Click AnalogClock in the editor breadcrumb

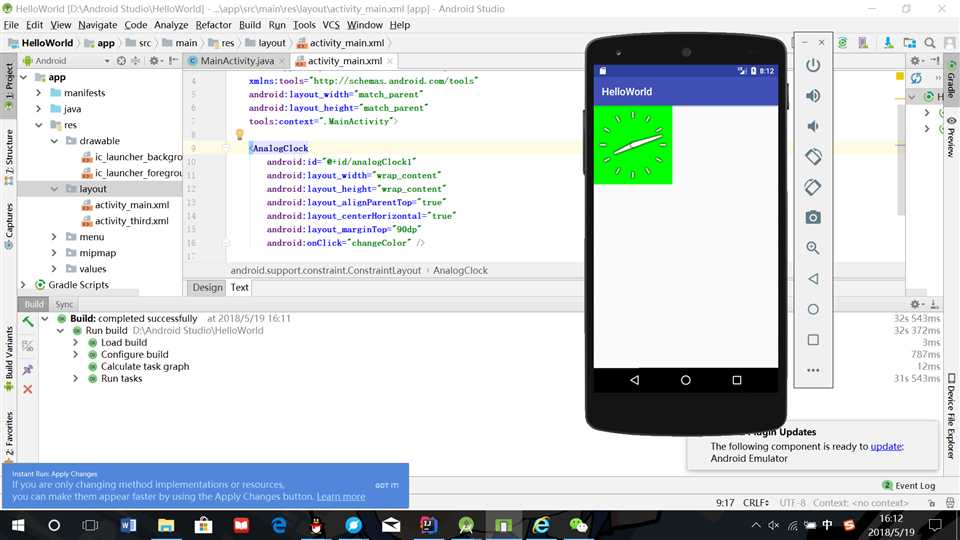(x=460, y=270)
